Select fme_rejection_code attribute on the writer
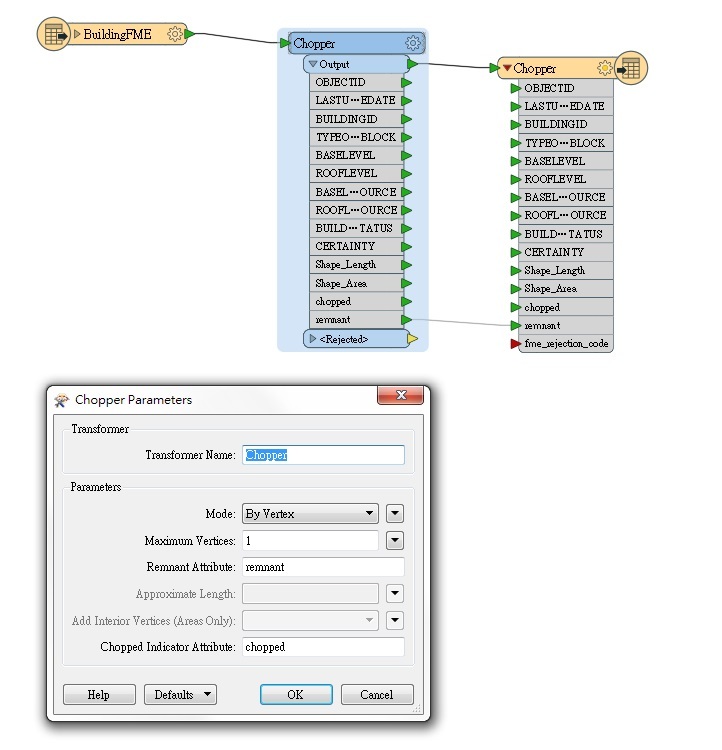The width and height of the screenshot is (722, 750). pos(565,343)
